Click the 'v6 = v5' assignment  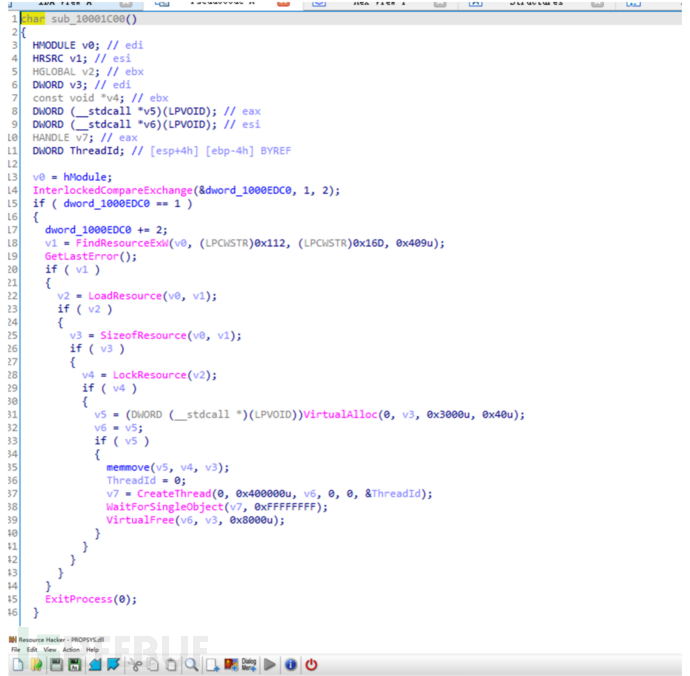(x=118, y=428)
